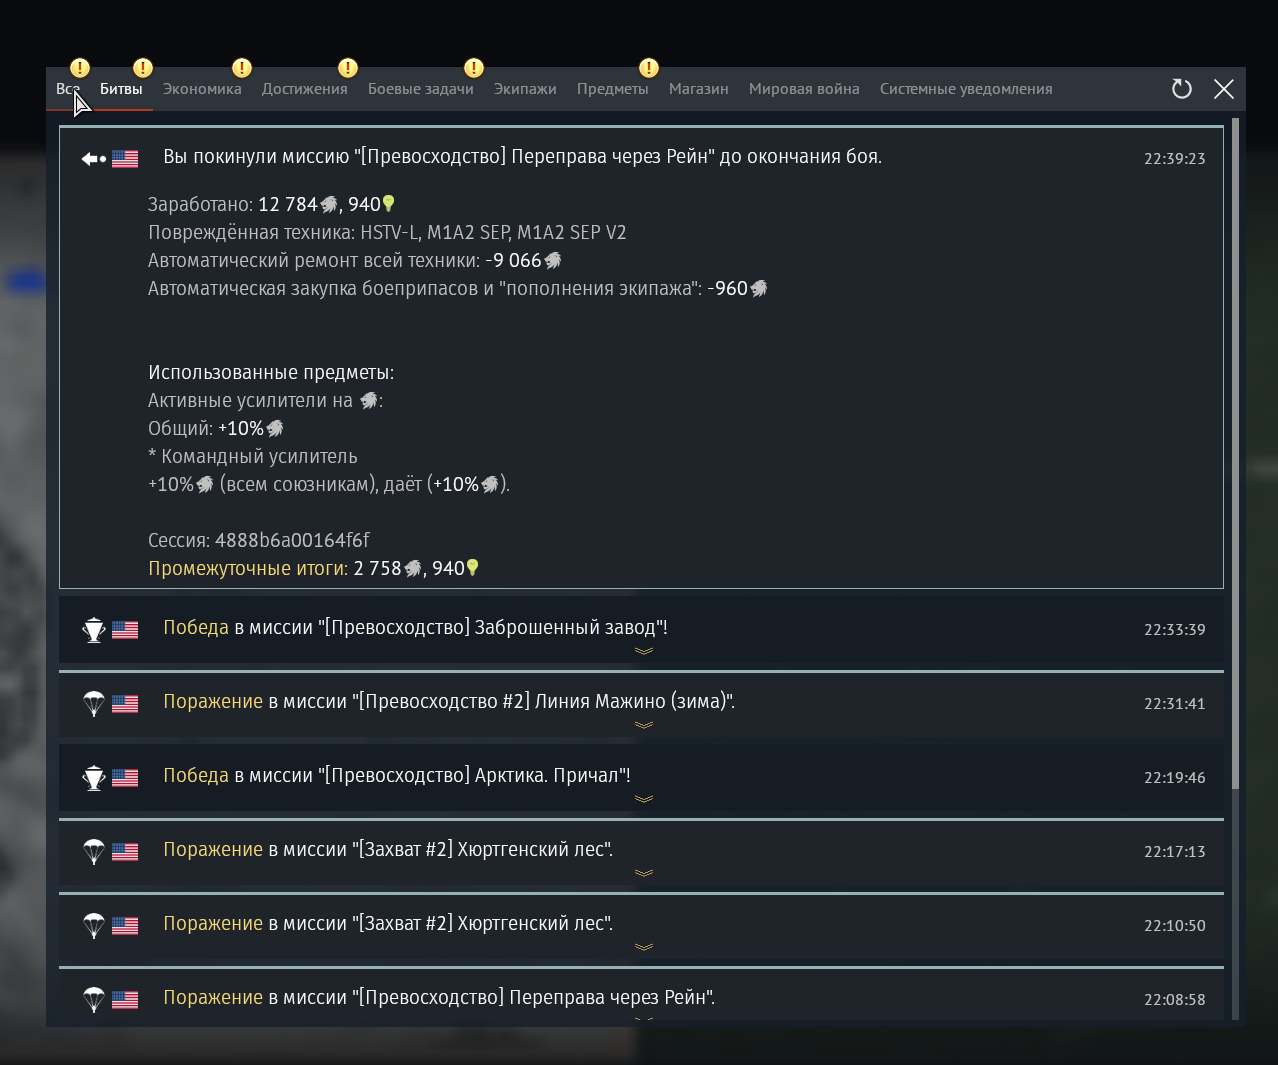The height and width of the screenshot is (1065, 1278).
Task: Close the battle log window
Action: (x=1223, y=89)
